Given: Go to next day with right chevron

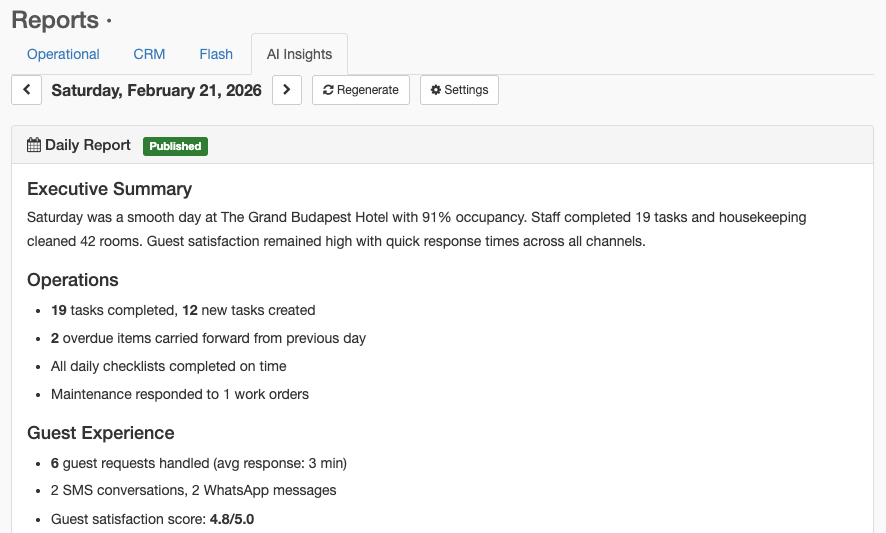Looking at the screenshot, I should click(x=286, y=90).
